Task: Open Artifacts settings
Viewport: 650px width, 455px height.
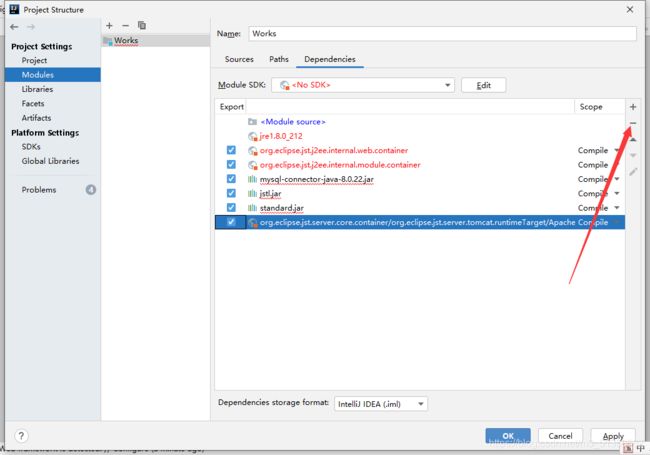Action: pos(36,118)
